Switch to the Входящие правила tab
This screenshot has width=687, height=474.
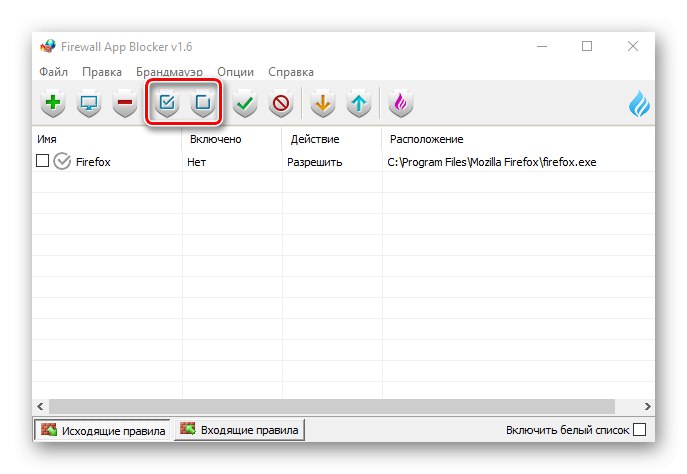click(240, 430)
